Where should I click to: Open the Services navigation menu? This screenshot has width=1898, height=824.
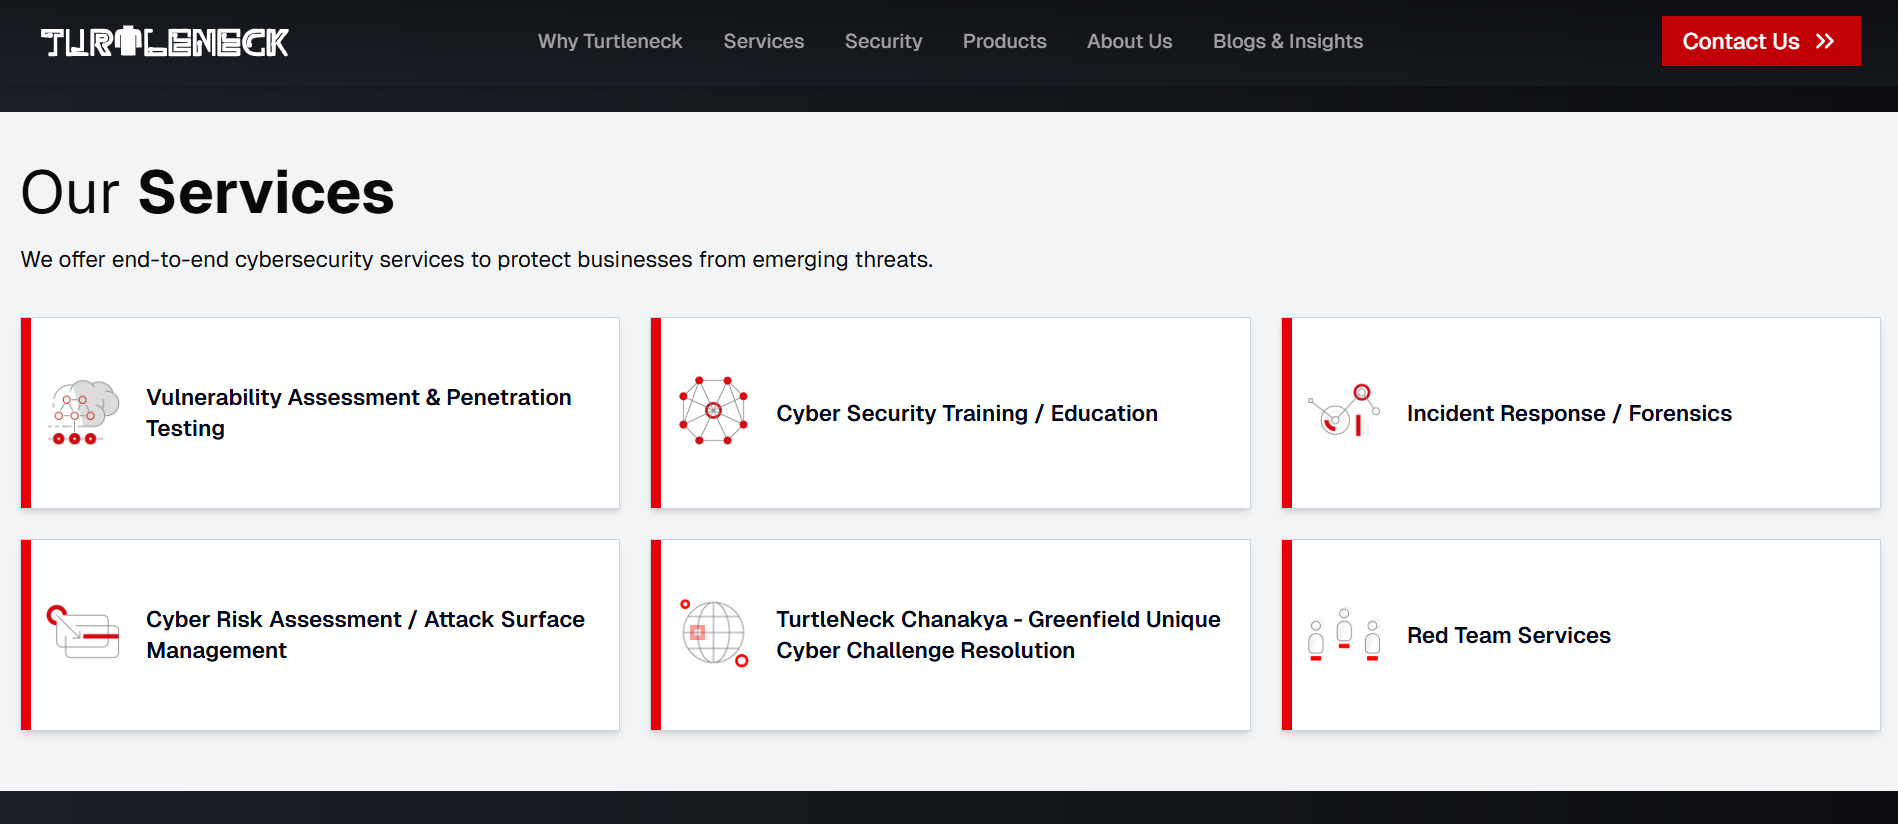[x=763, y=41]
